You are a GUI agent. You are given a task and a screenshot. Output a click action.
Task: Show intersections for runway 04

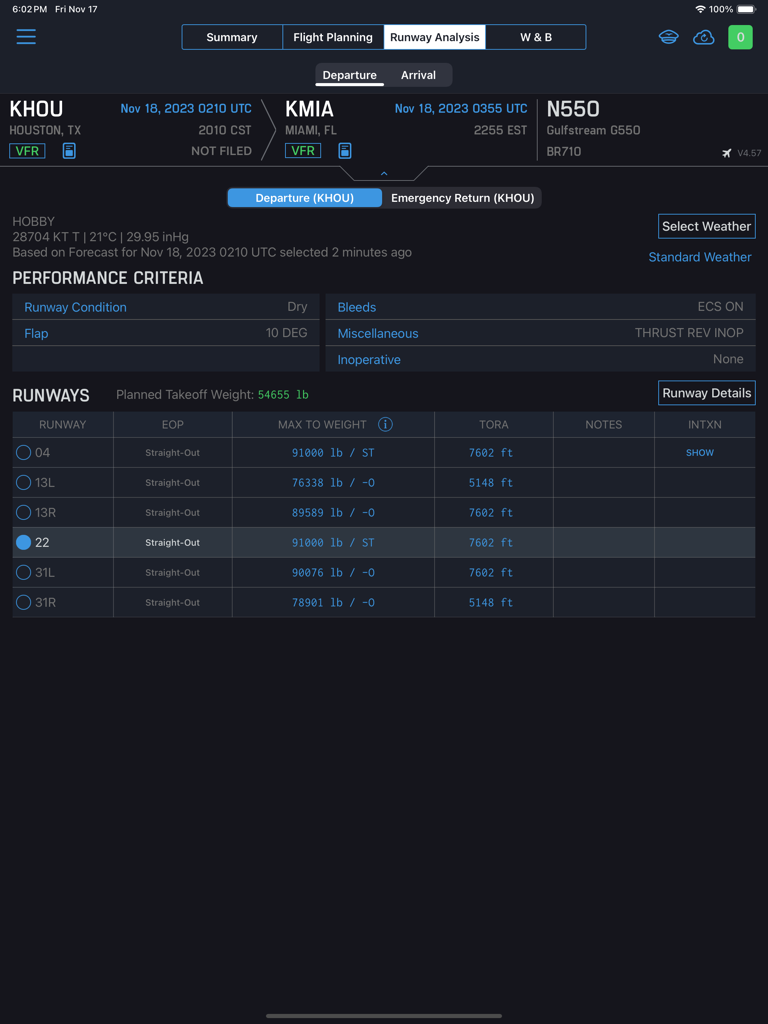tap(700, 453)
